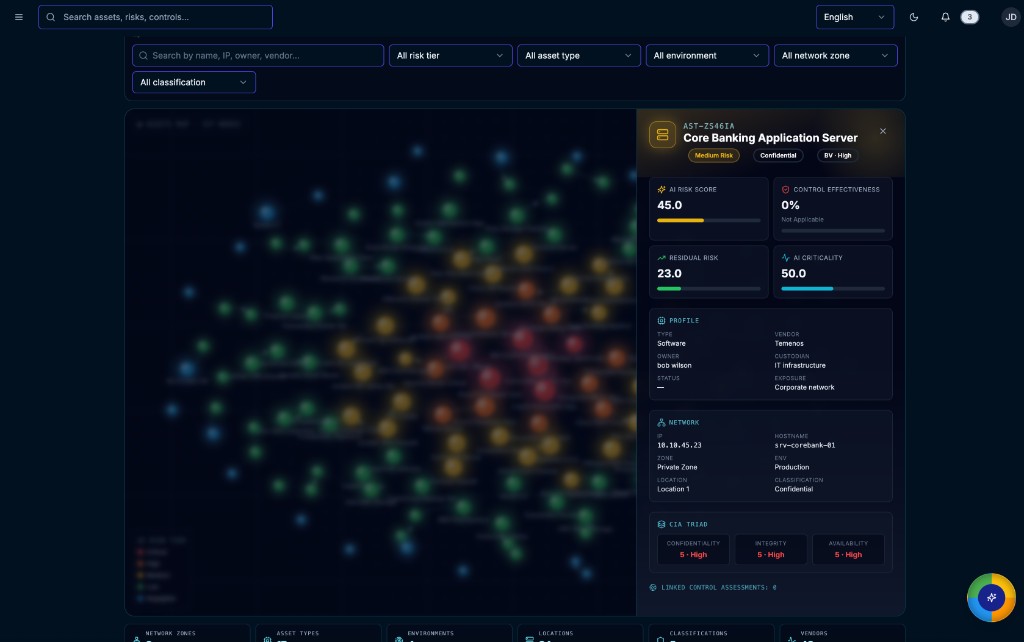The height and width of the screenshot is (642, 1024).
Task: Select the Integrity 5 · High card
Action: (x=771, y=549)
